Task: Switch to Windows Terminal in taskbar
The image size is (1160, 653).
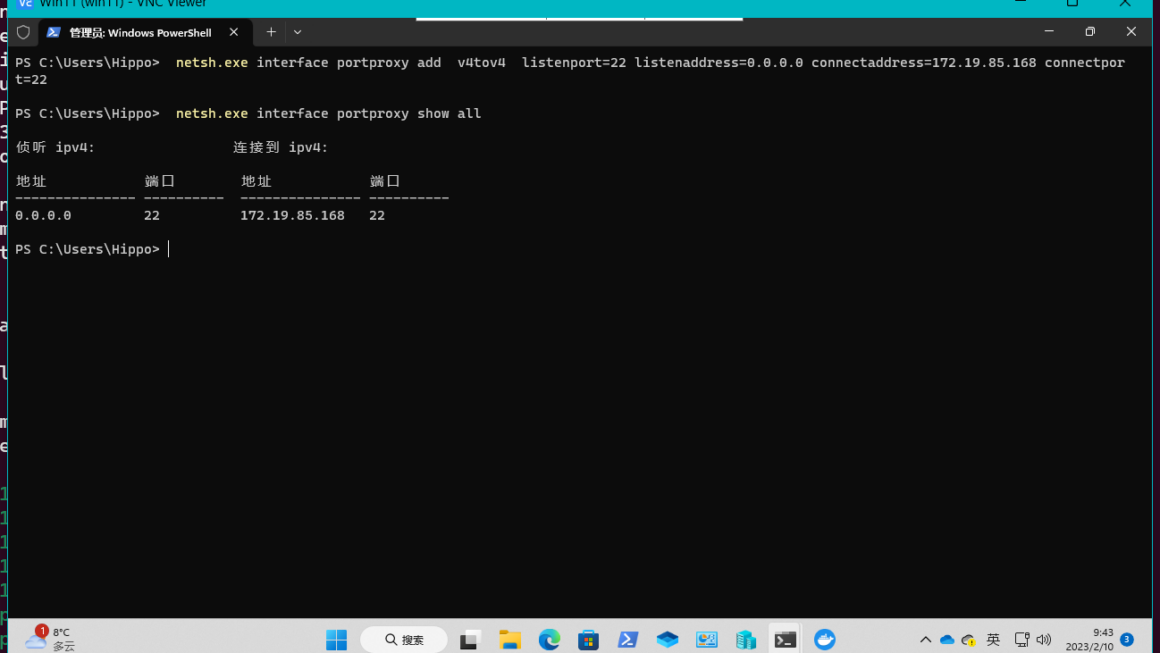Action: [785, 640]
